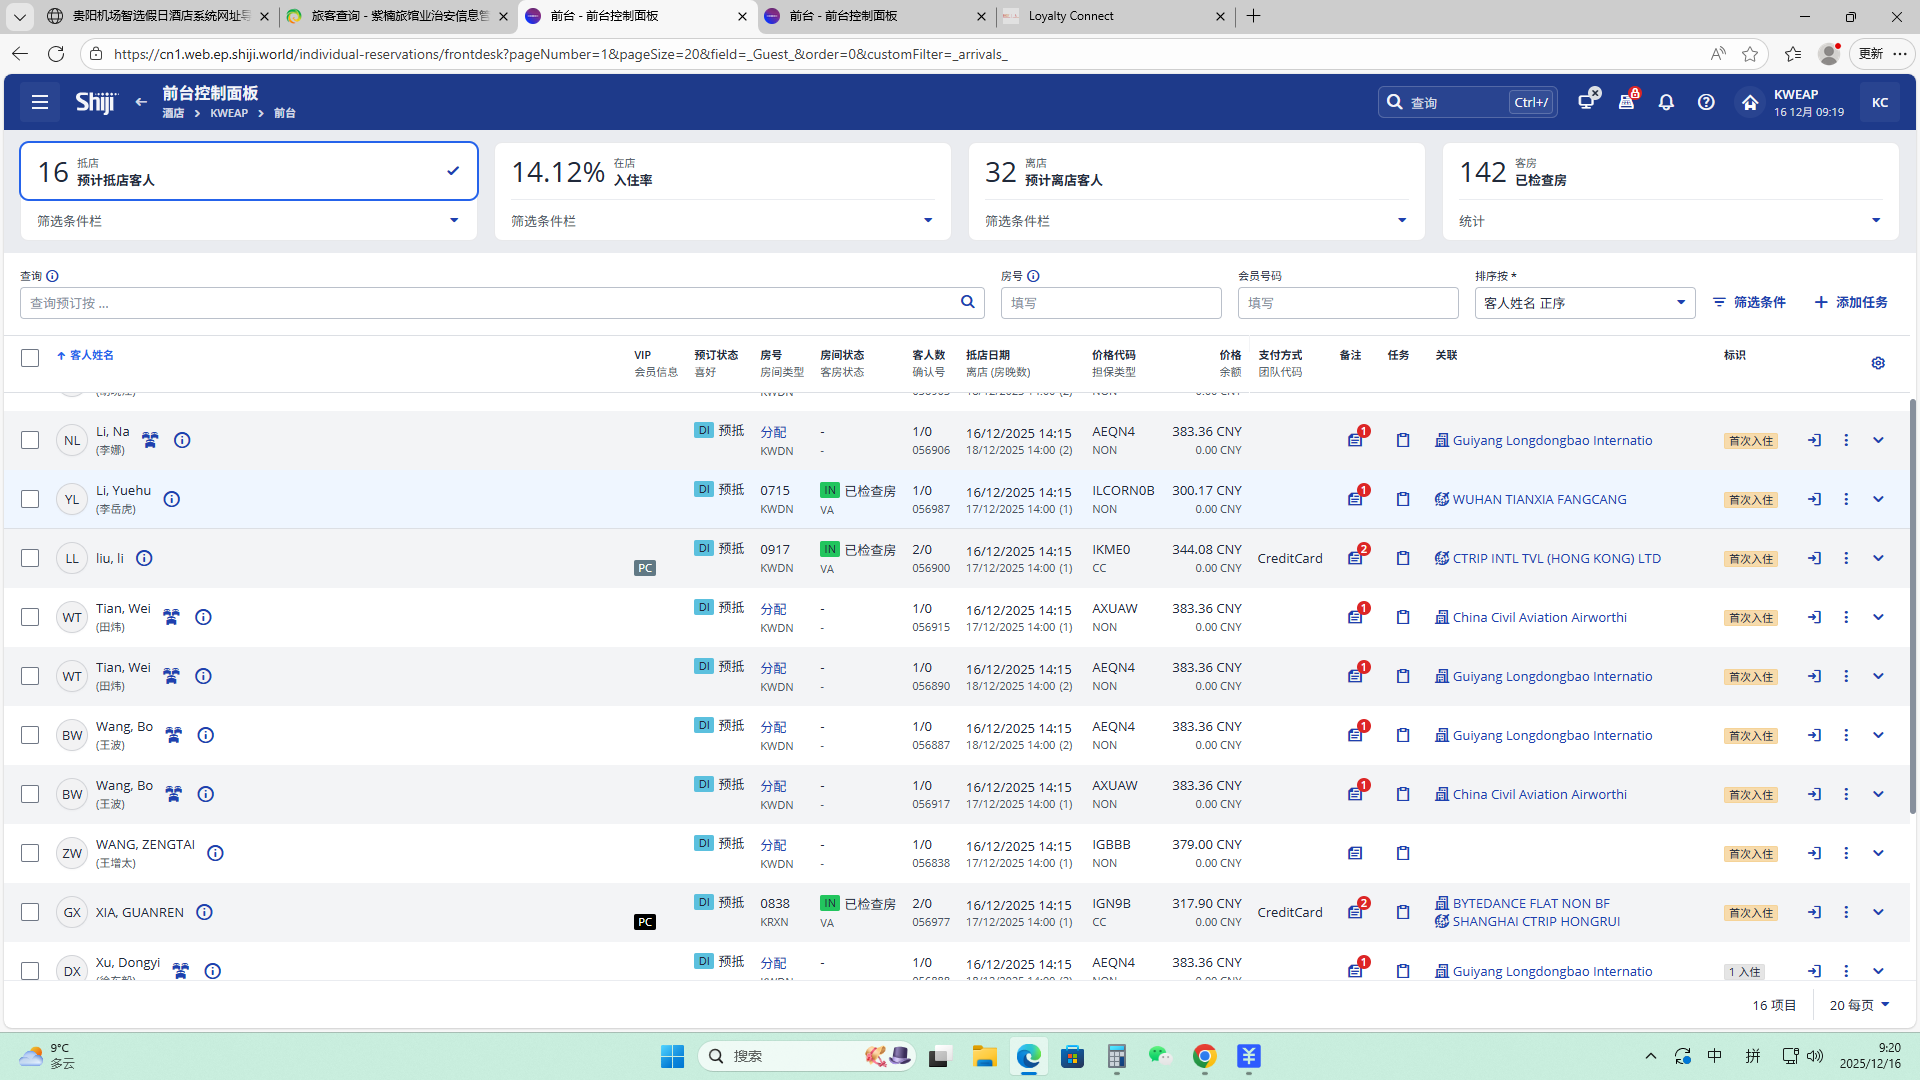
Task: Open the help question mark icon
Action: 1706,102
